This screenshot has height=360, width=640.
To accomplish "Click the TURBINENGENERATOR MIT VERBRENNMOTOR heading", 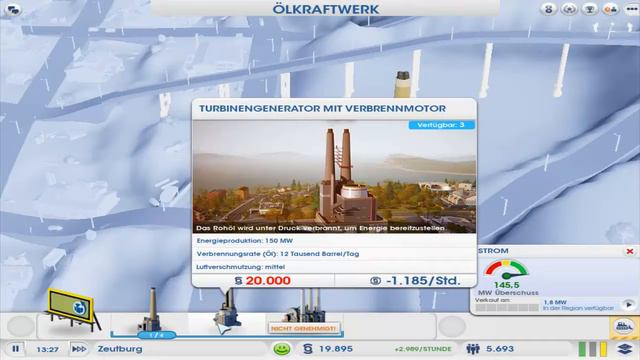I will [x=322, y=109].
